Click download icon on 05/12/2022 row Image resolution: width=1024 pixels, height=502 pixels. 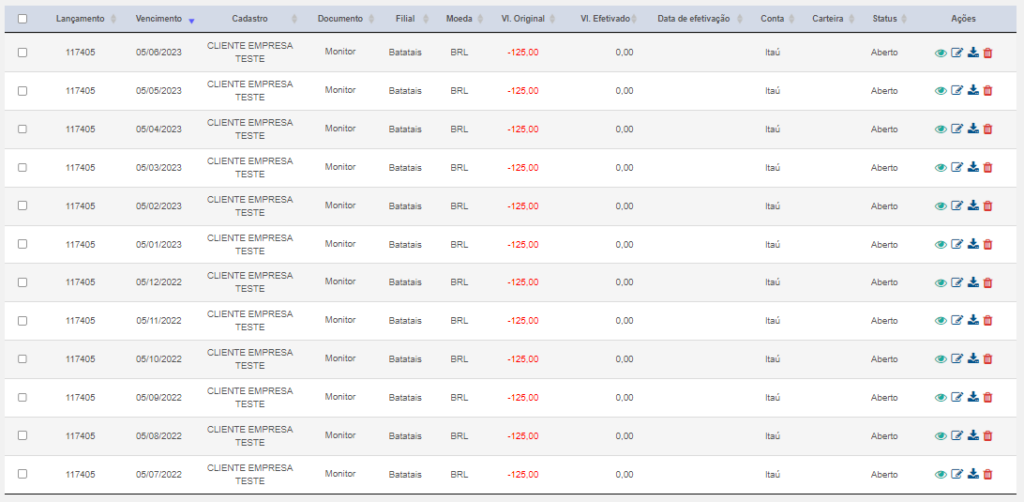tap(973, 283)
